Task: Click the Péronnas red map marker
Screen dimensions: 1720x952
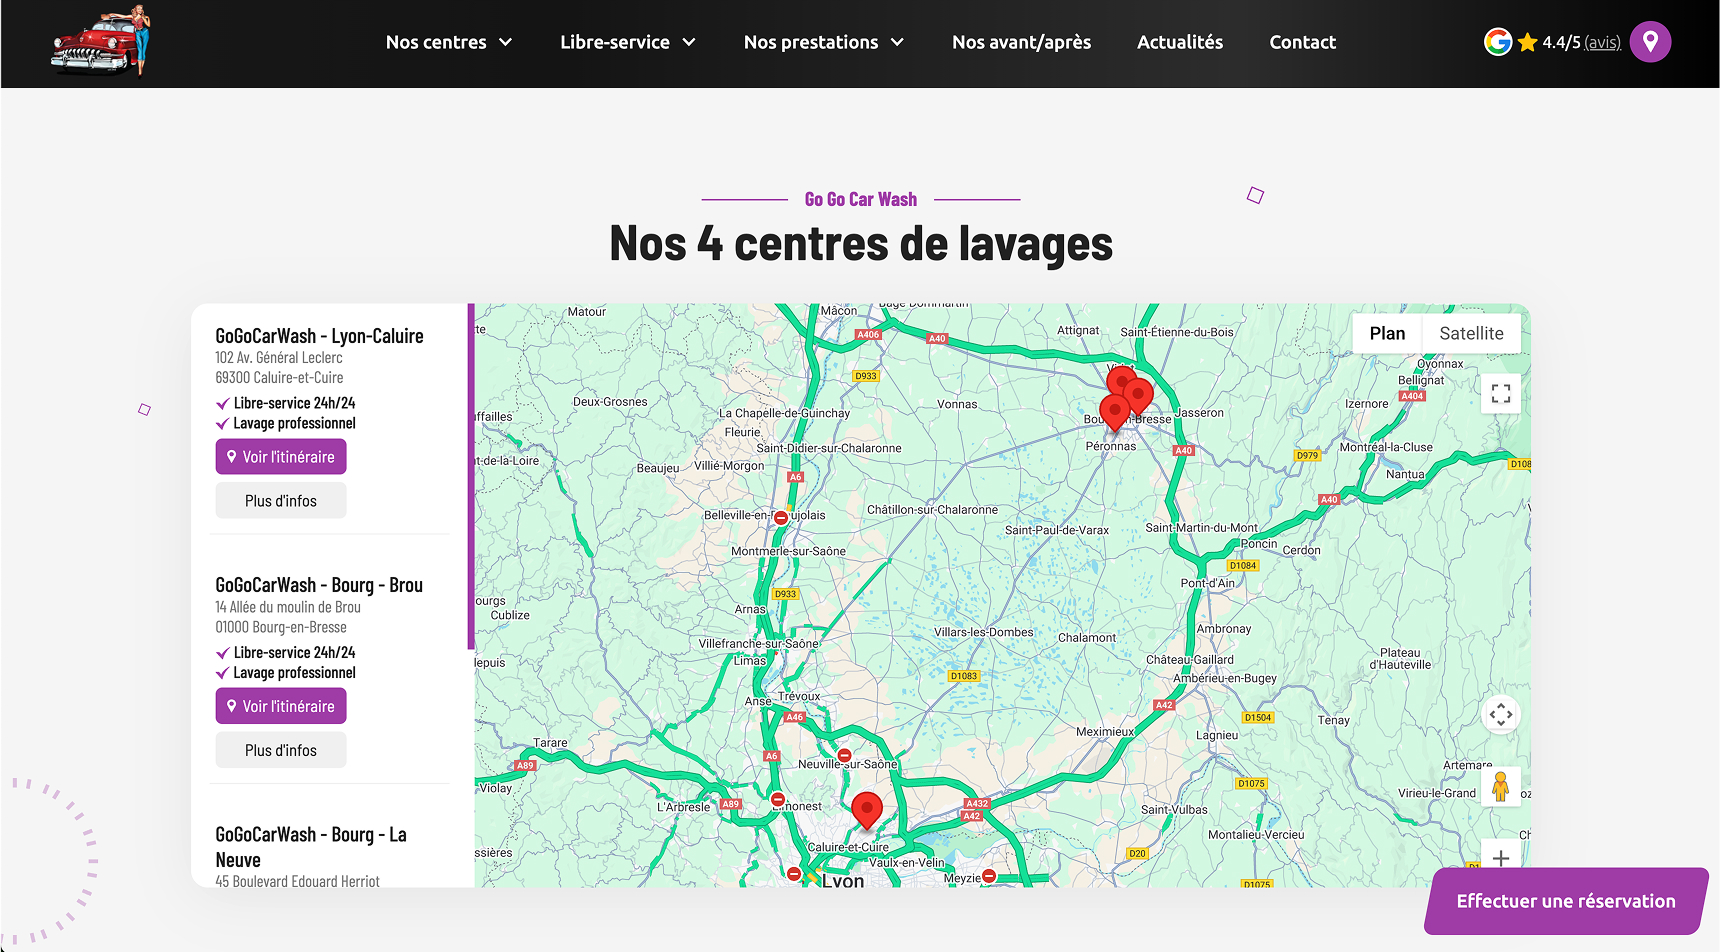Action: [x=1114, y=412]
